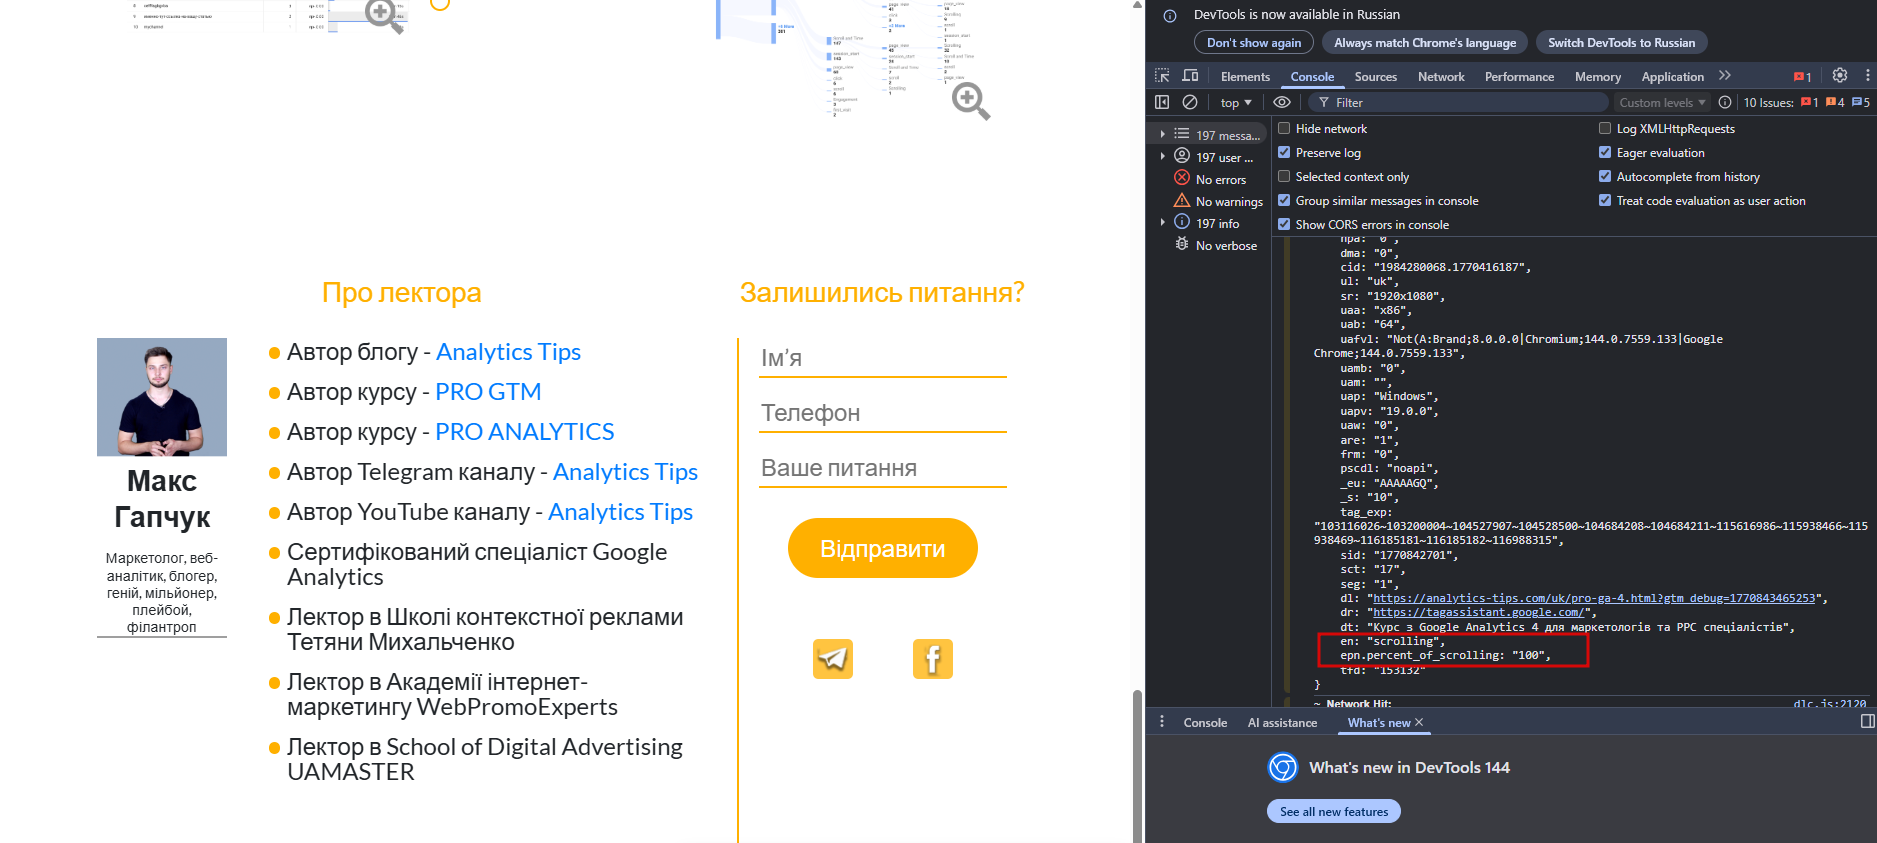Select the No warnings sidebar filter
The height and width of the screenshot is (843, 1877).
[1218, 201]
